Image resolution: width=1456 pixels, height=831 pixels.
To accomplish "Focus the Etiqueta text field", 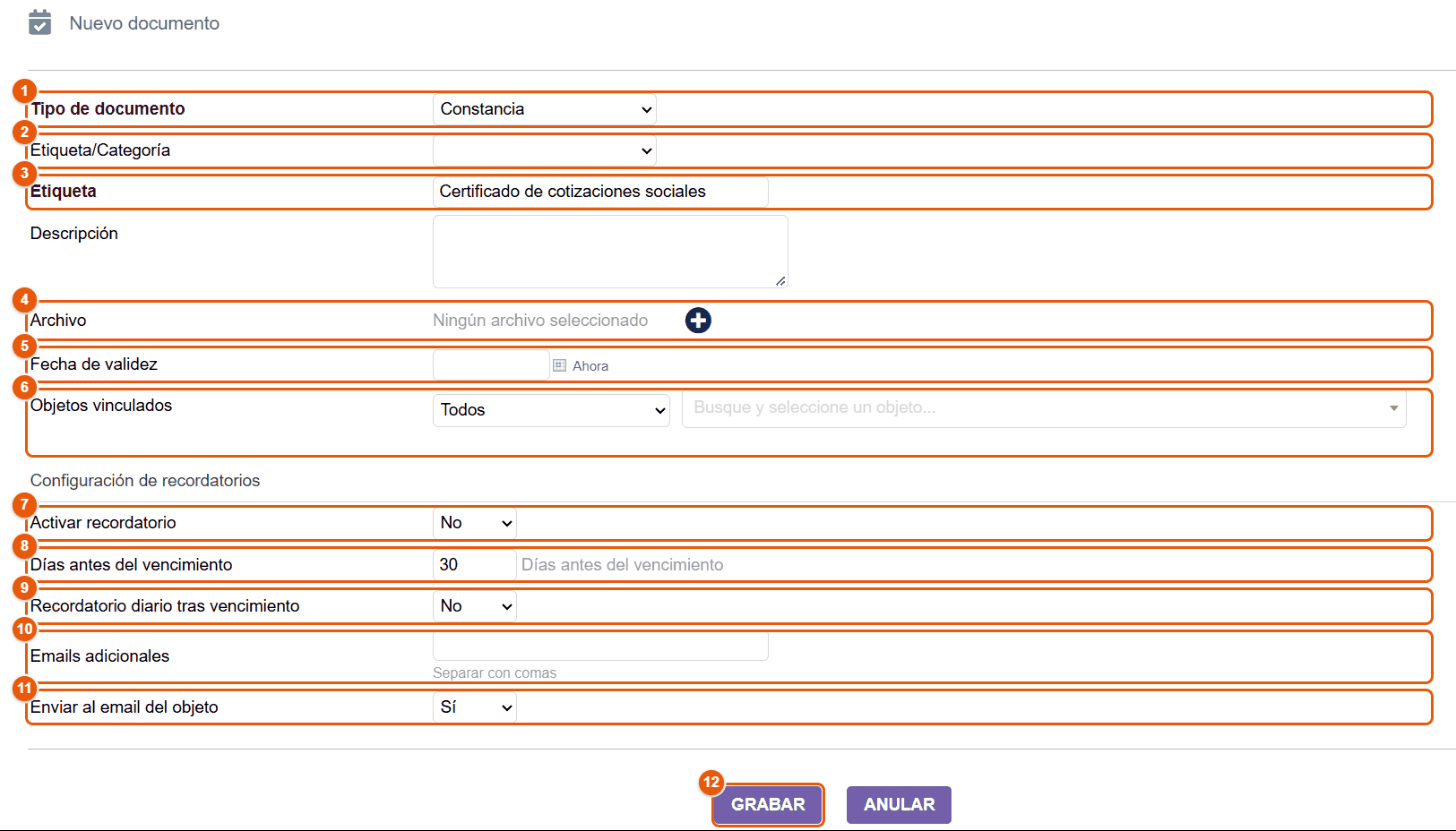I will coord(601,192).
